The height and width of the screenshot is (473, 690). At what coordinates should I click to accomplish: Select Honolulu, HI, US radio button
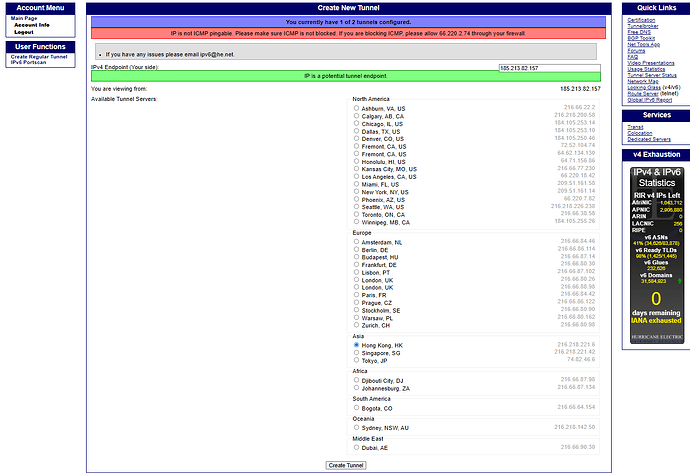(x=356, y=161)
